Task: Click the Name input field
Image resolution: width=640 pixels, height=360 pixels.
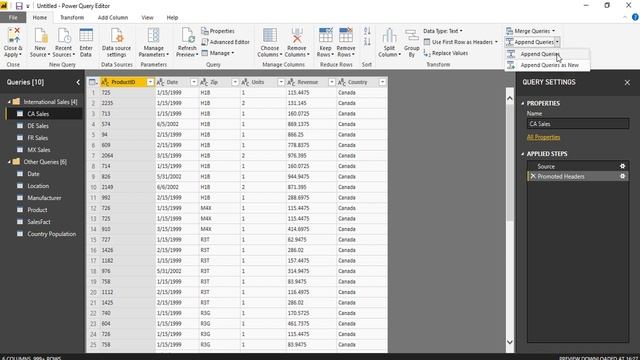Action: 578,124
